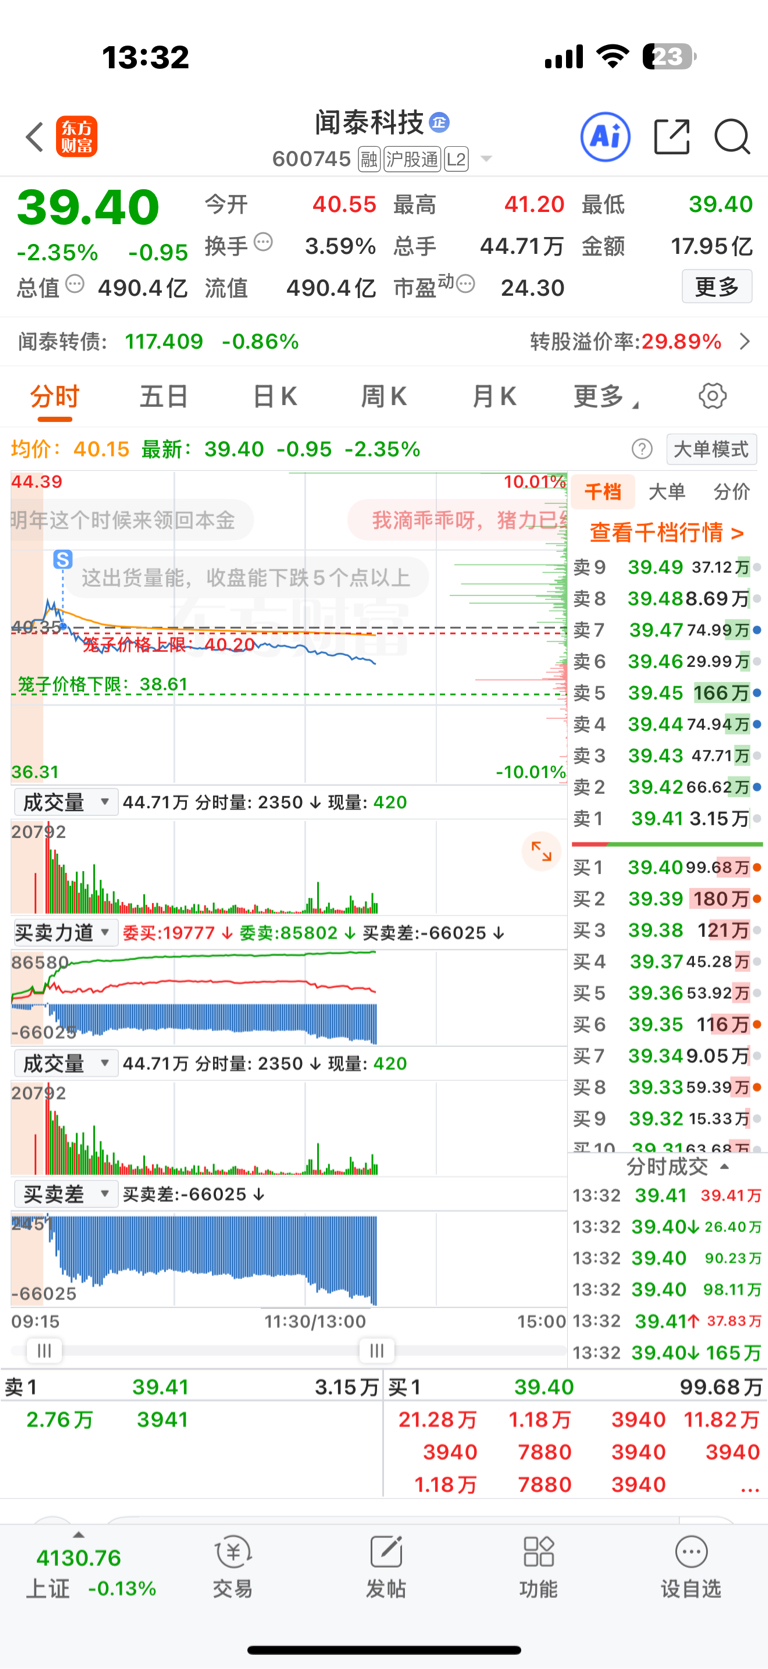
Task: Open 查看千档行情 link
Action: point(666,532)
